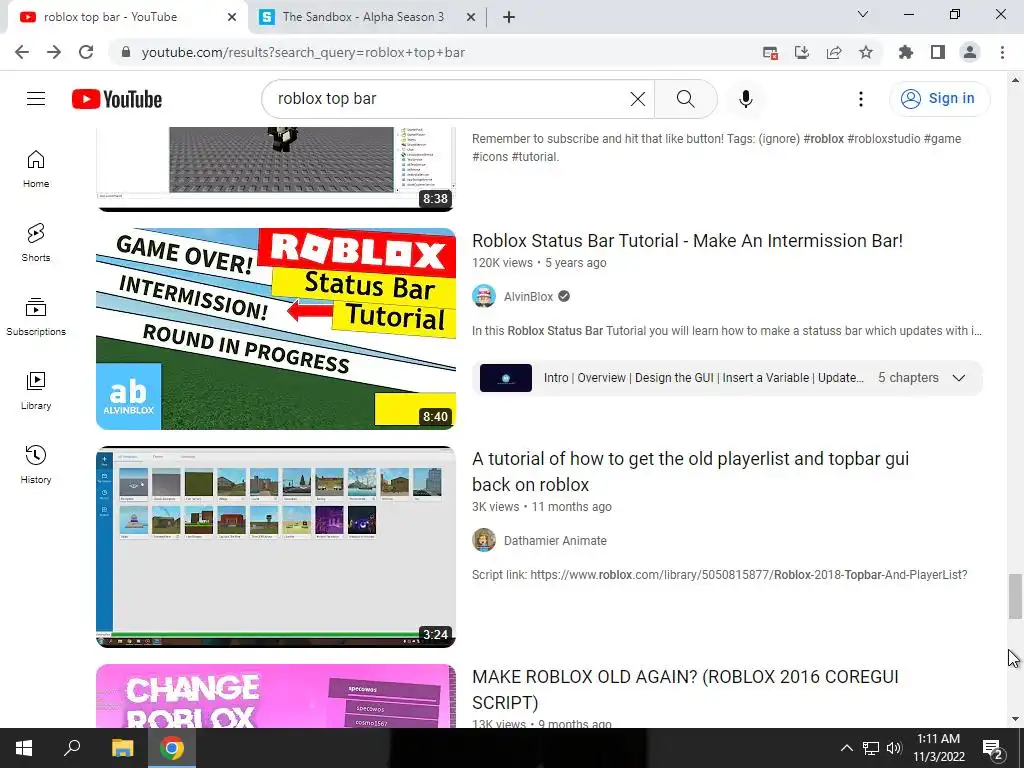1024x768 pixels.
Task: Close The Sandbox tab
Action: [x=470, y=17]
